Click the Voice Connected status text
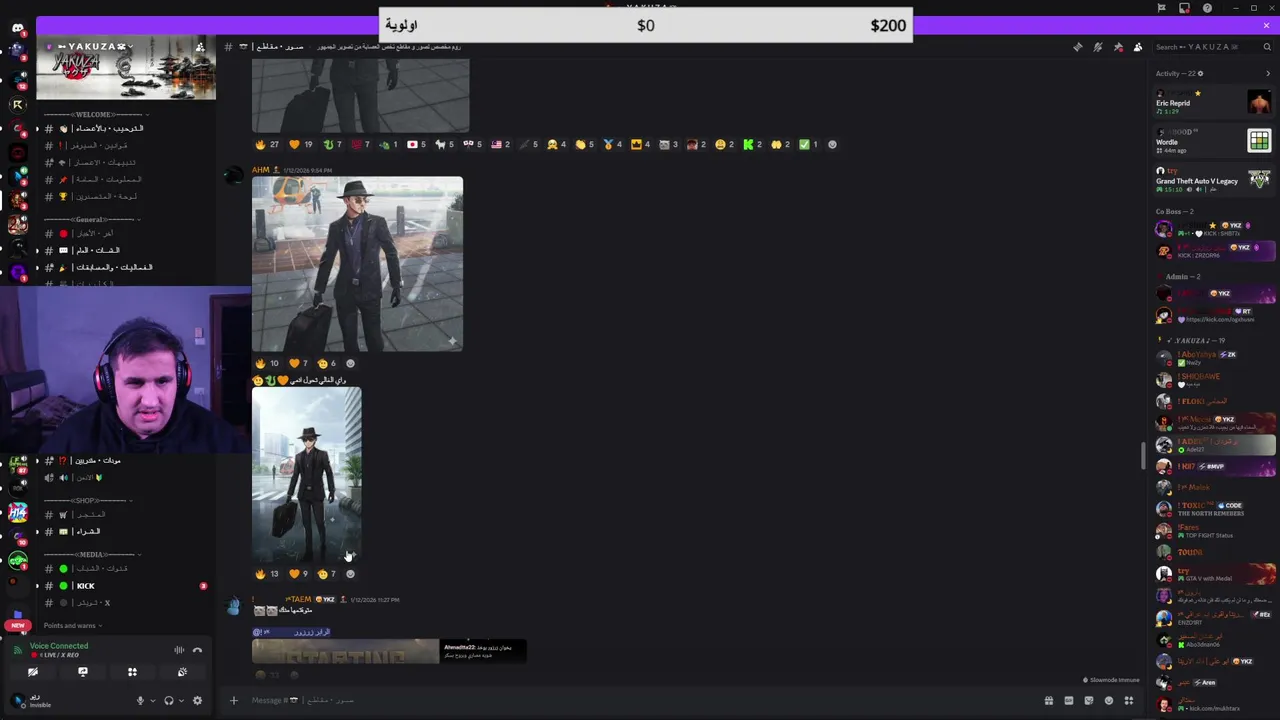The height and width of the screenshot is (720, 1280). point(59,646)
